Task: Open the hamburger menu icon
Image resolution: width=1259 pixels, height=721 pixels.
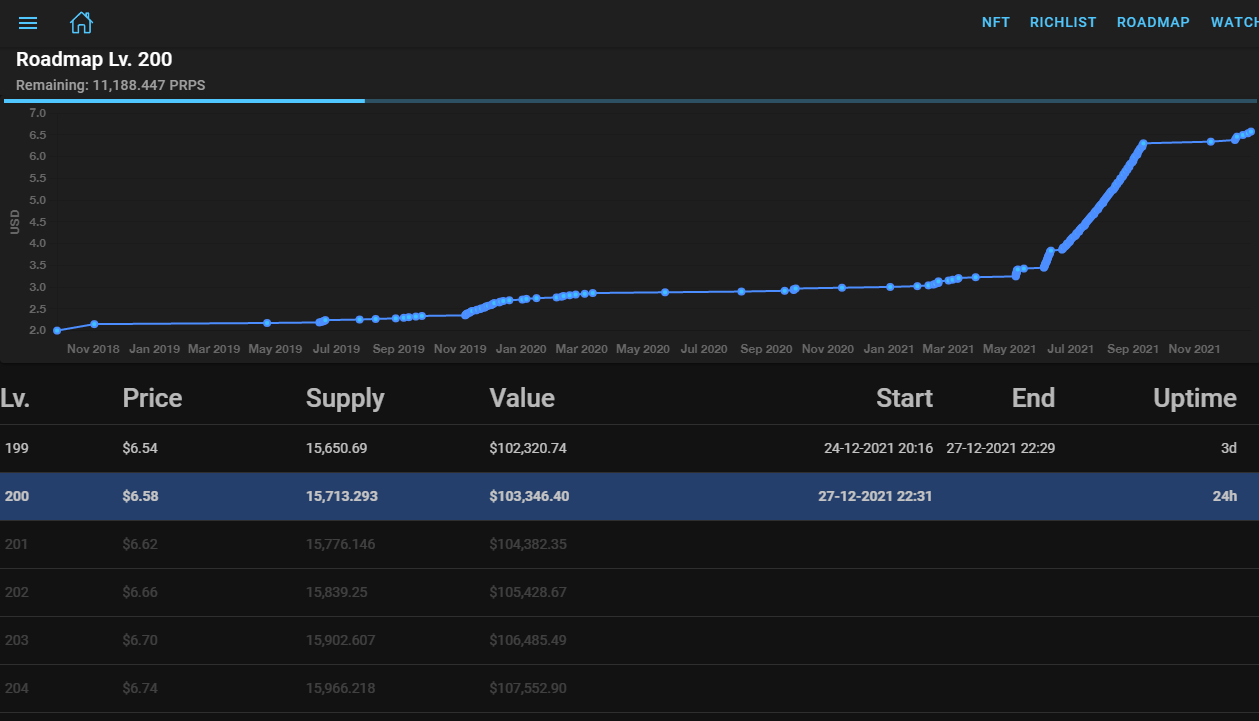Action: [28, 22]
